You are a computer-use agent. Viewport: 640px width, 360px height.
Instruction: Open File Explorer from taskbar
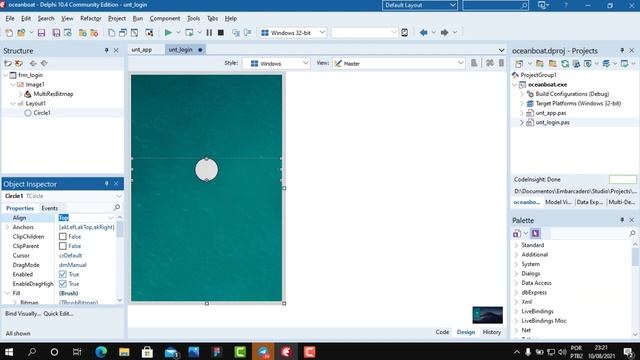(124, 352)
